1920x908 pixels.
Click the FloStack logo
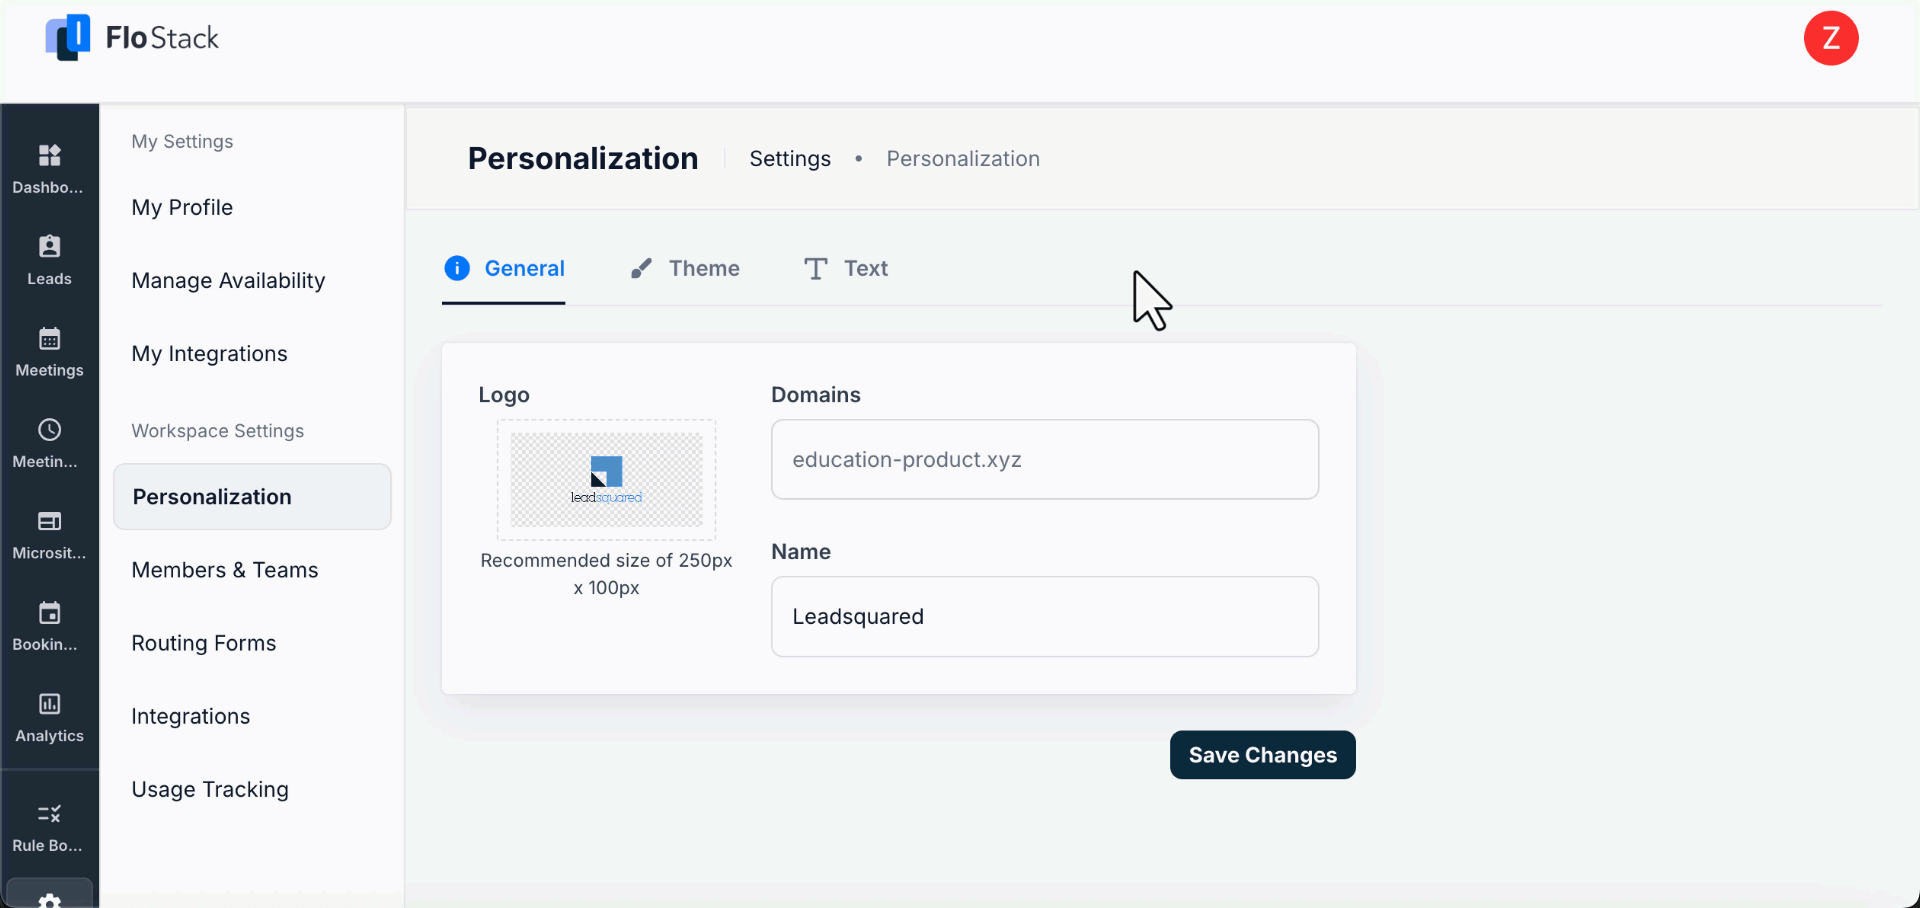click(131, 38)
